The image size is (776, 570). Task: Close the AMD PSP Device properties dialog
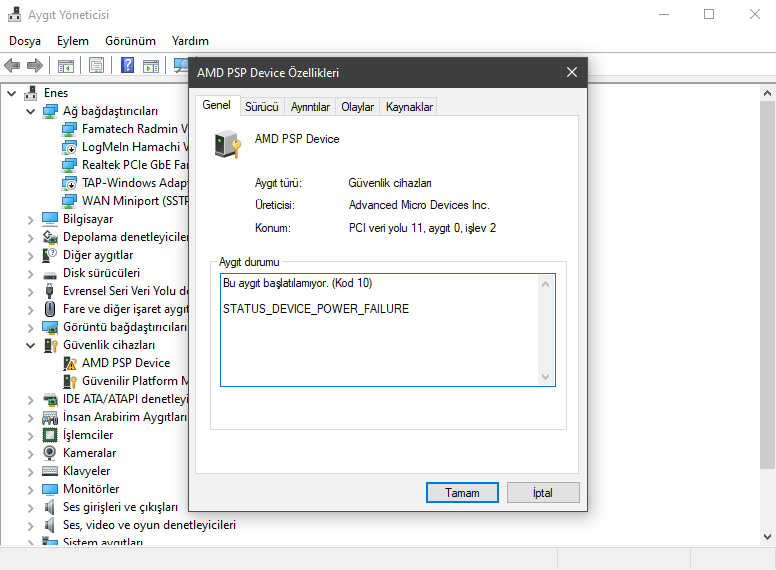pyautogui.click(x=572, y=72)
